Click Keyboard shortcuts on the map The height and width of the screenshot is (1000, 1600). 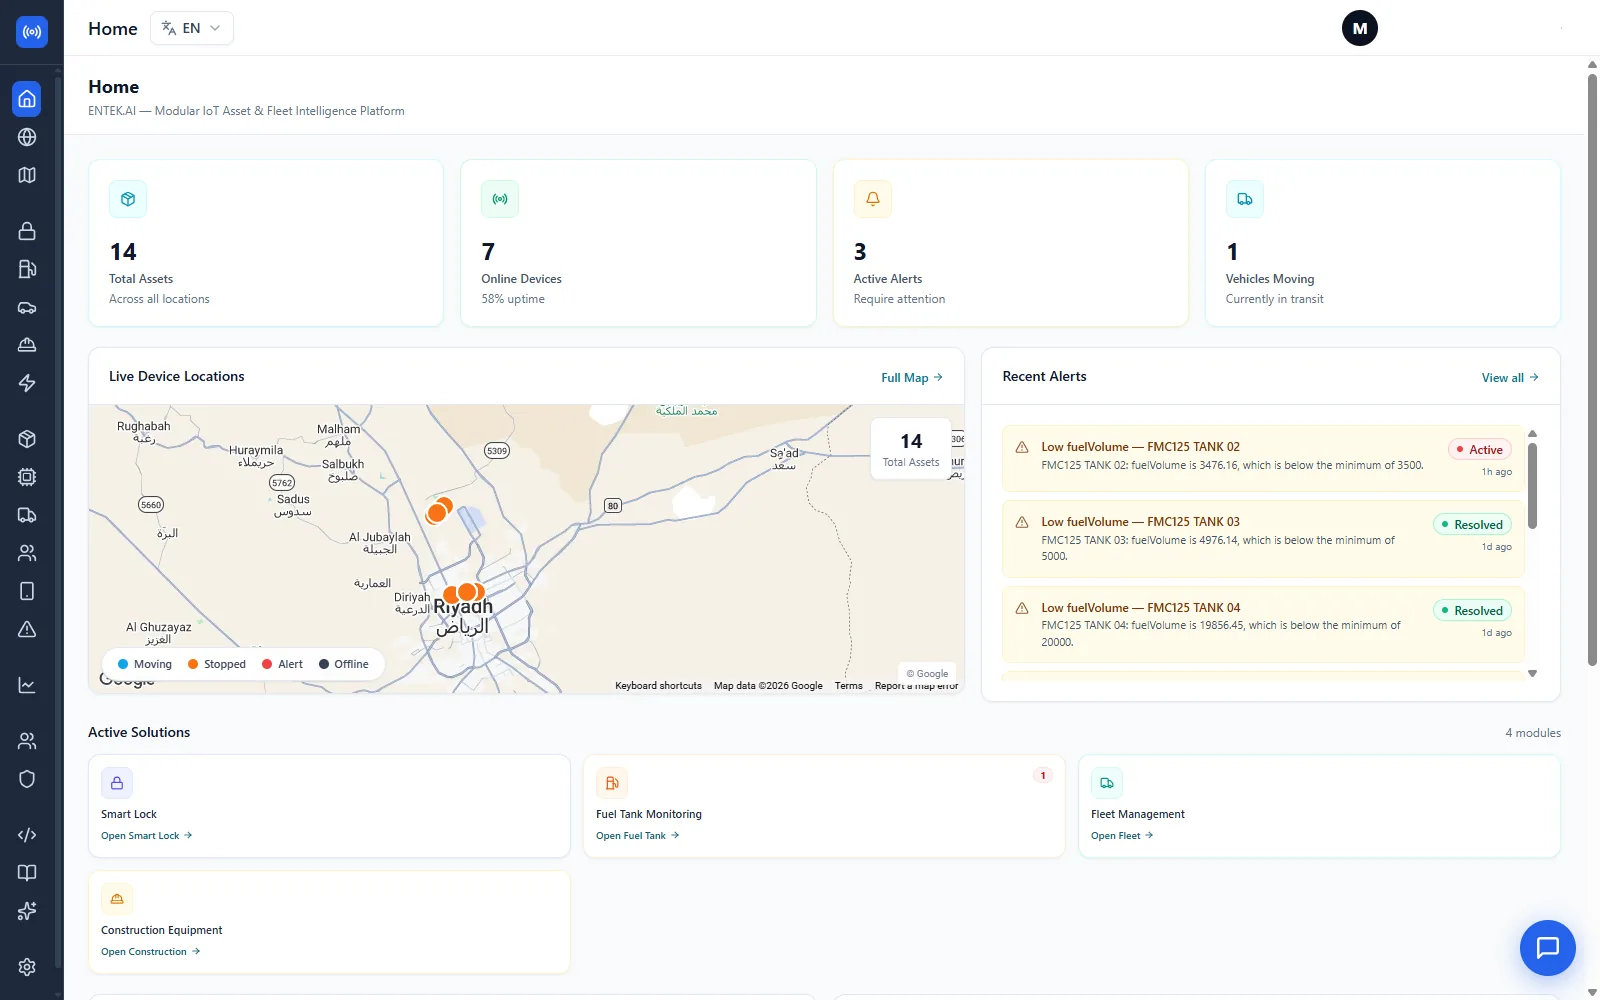(x=658, y=686)
